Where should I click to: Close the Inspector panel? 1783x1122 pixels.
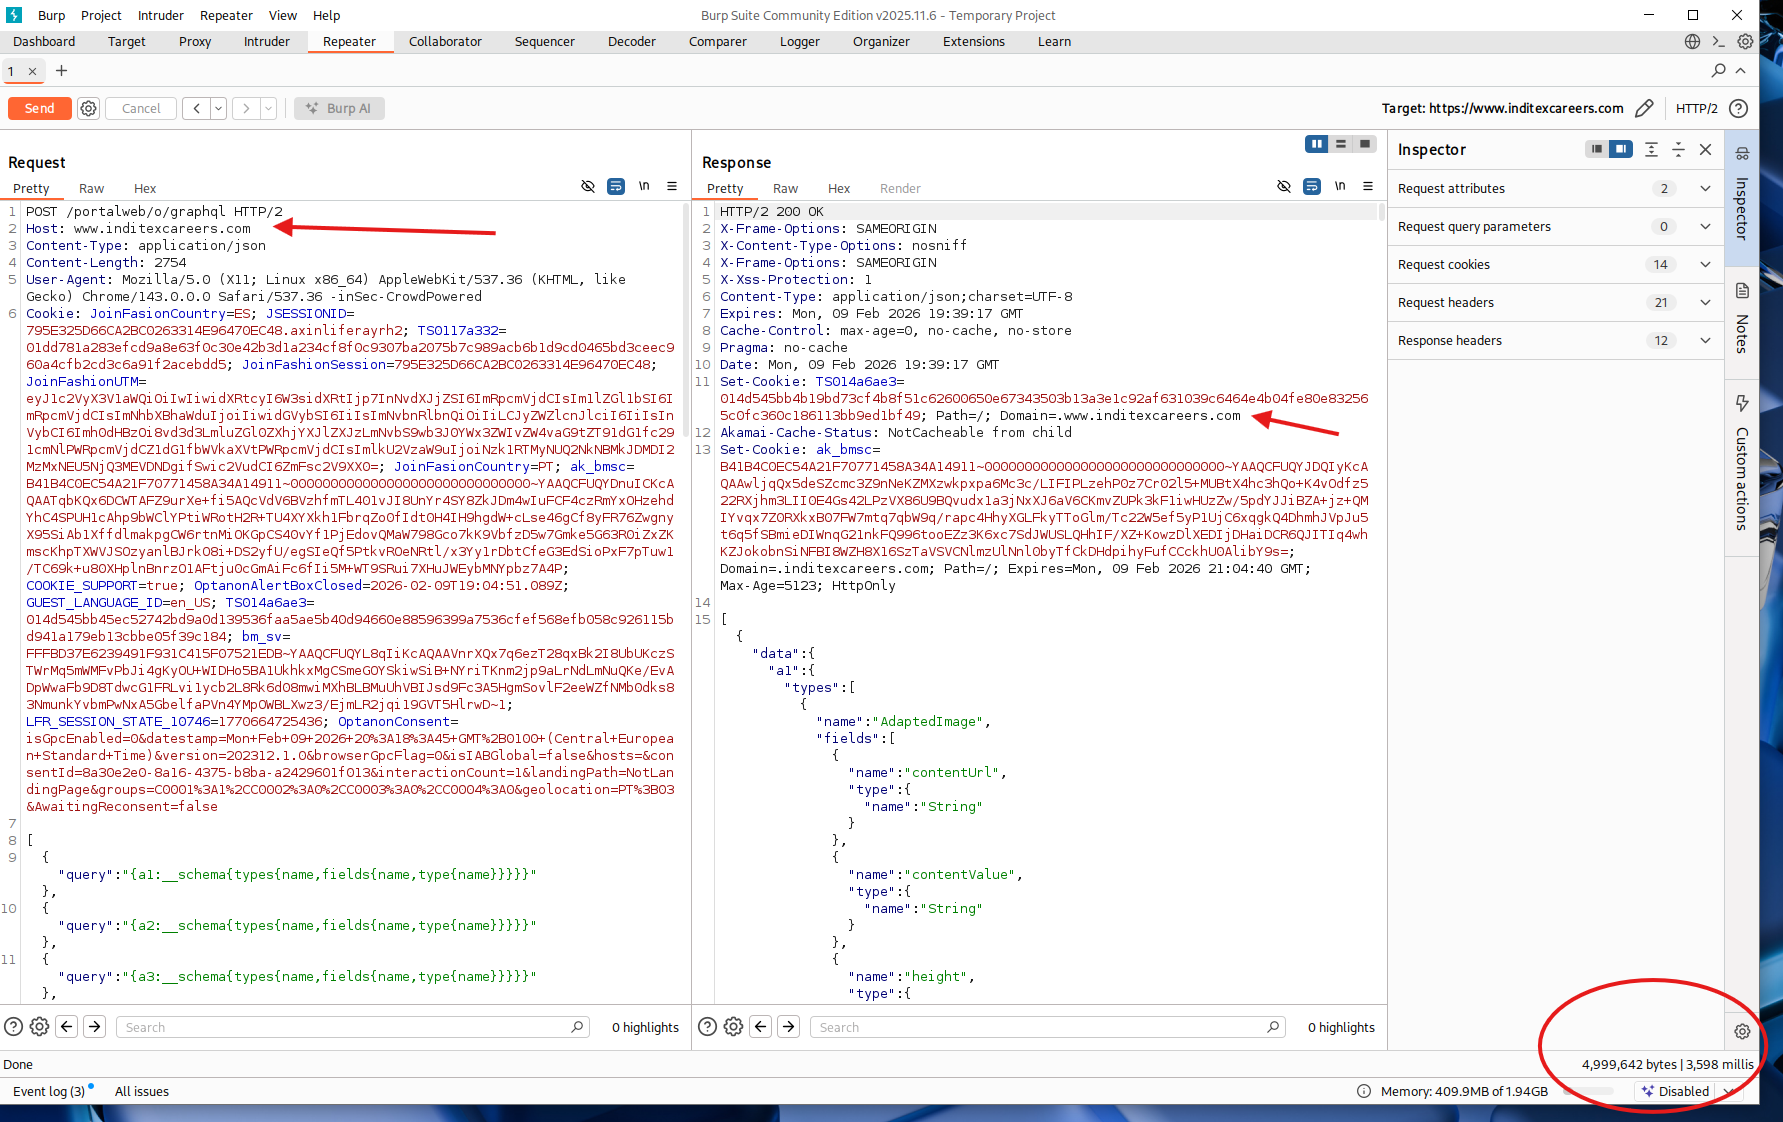coord(1706,149)
